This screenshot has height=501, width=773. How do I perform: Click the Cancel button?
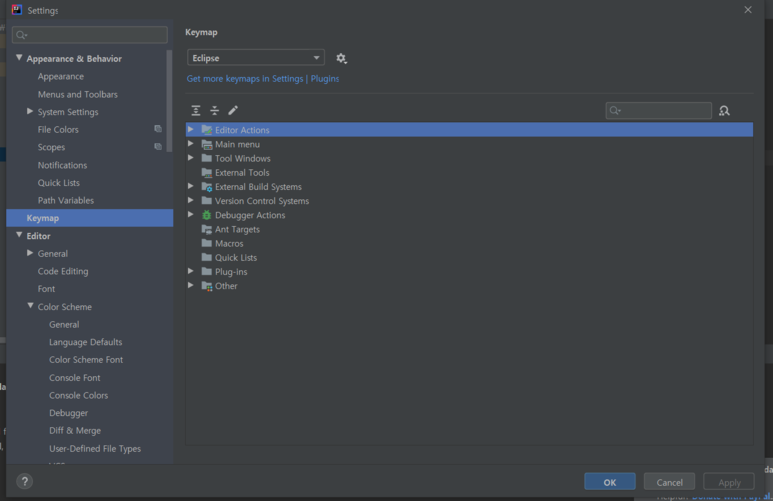(669, 482)
